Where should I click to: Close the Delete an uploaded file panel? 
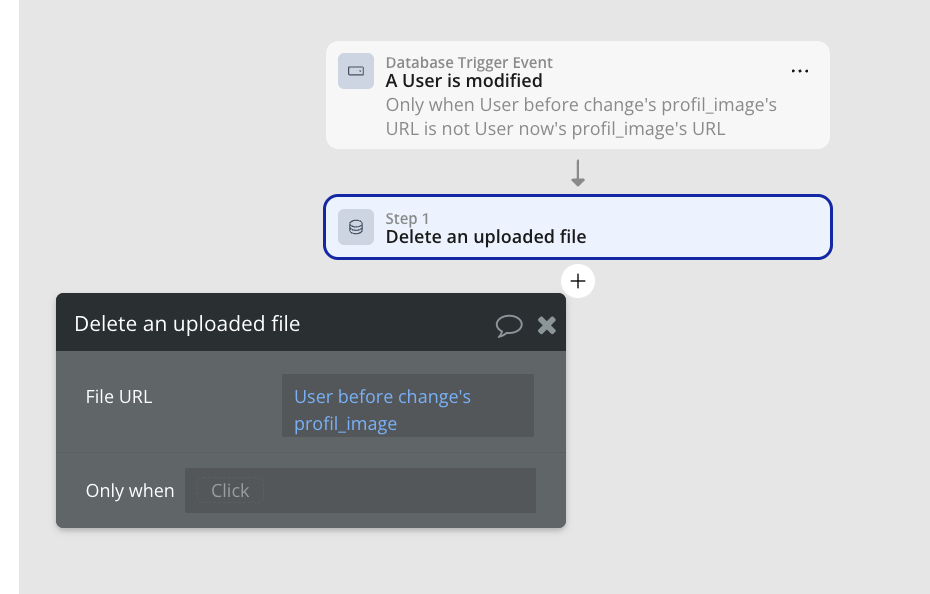(x=547, y=324)
